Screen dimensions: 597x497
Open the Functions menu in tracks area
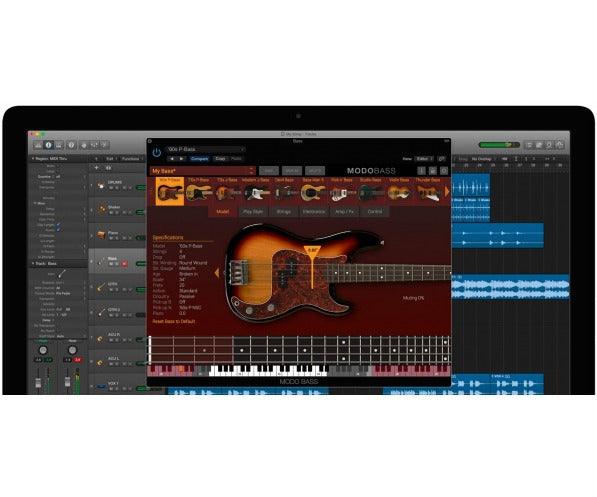(130, 159)
